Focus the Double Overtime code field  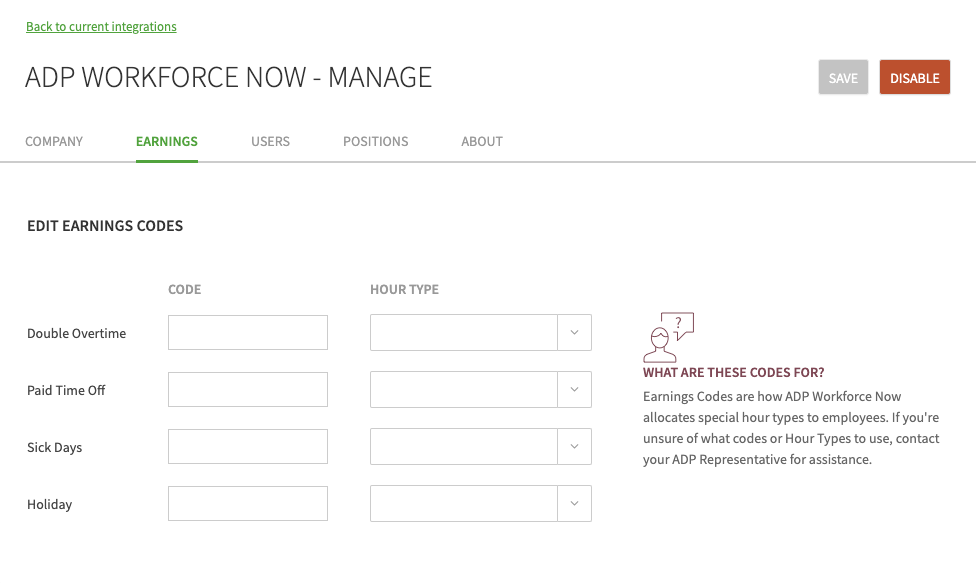pos(248,332)
